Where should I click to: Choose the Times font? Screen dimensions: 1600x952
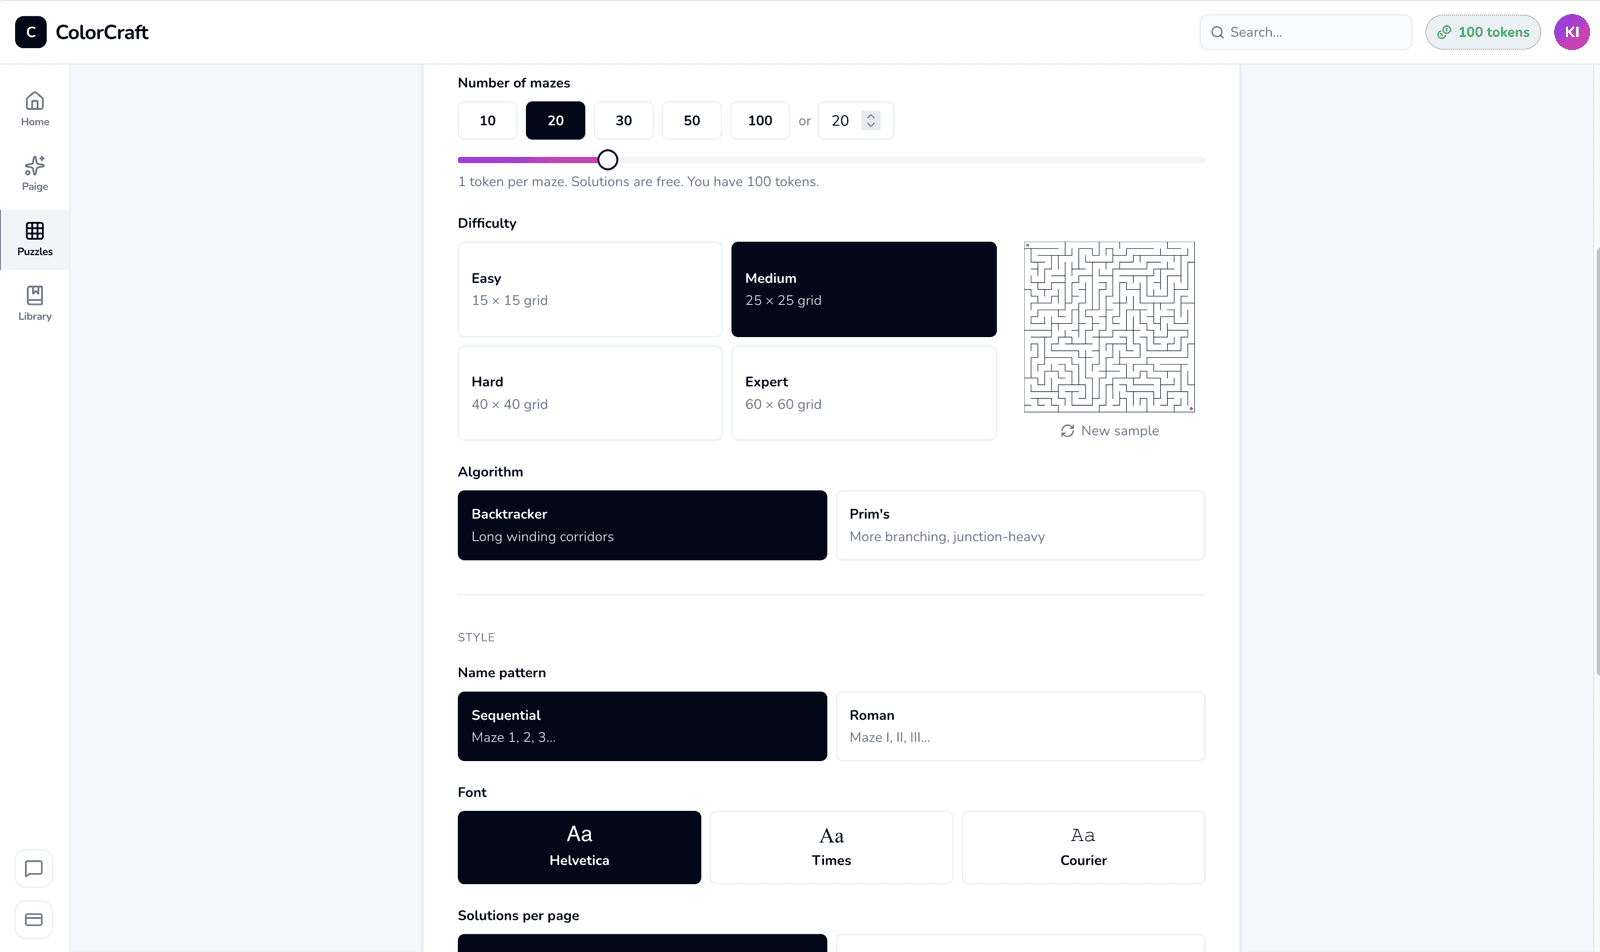click(831, 847)
